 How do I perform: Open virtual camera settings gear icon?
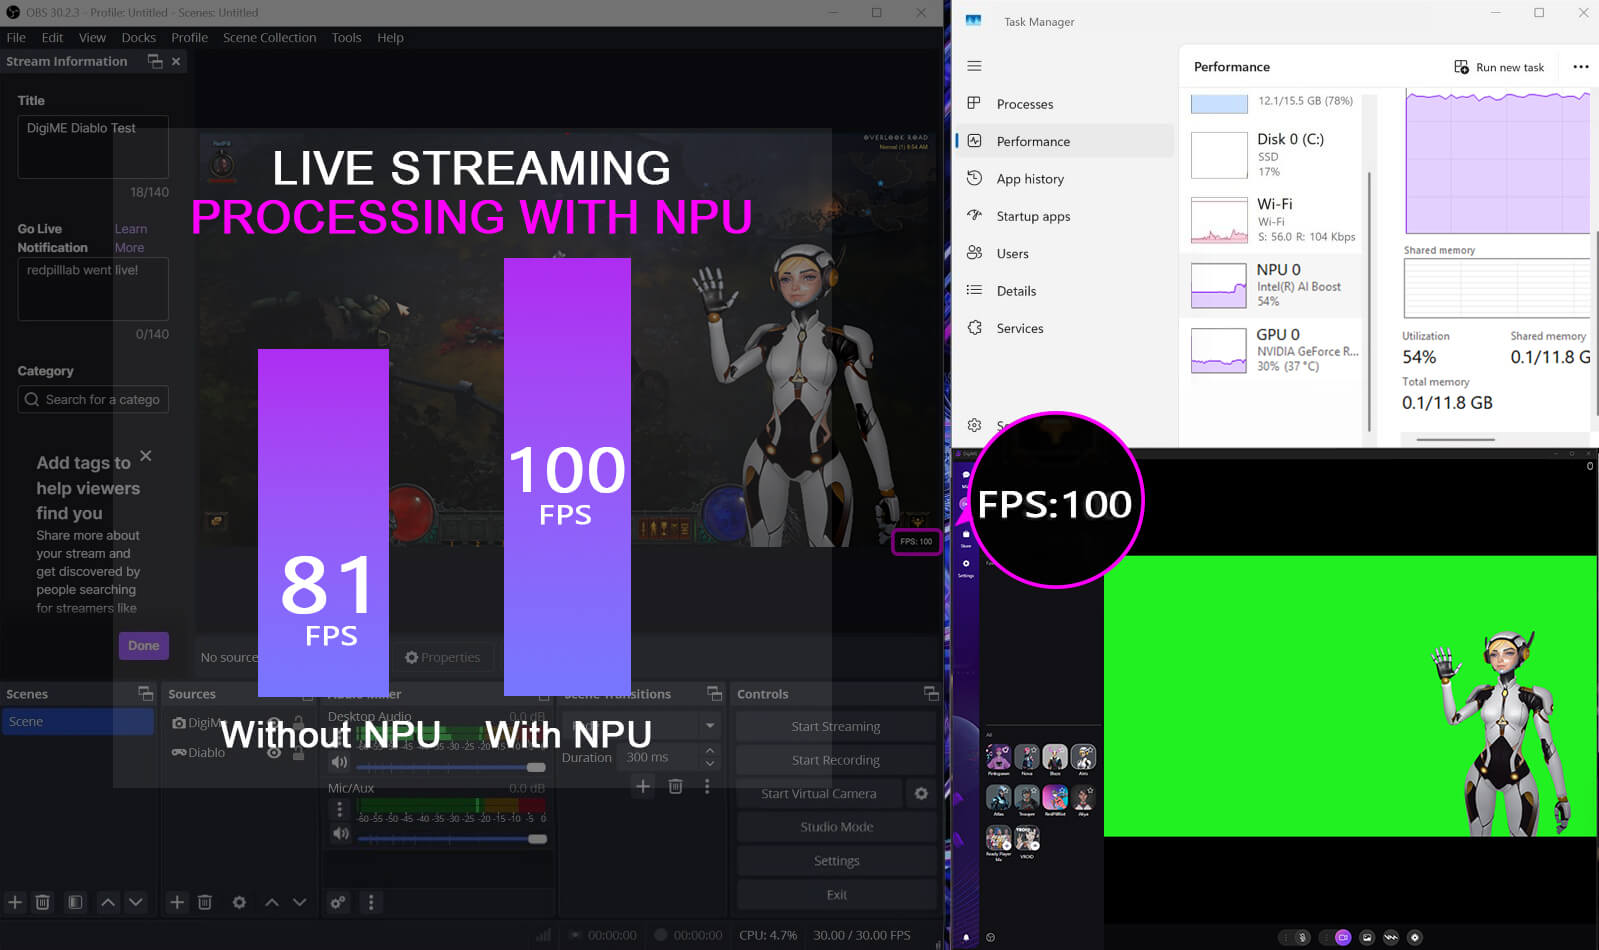pyautogui.click(x=921, y=793)
